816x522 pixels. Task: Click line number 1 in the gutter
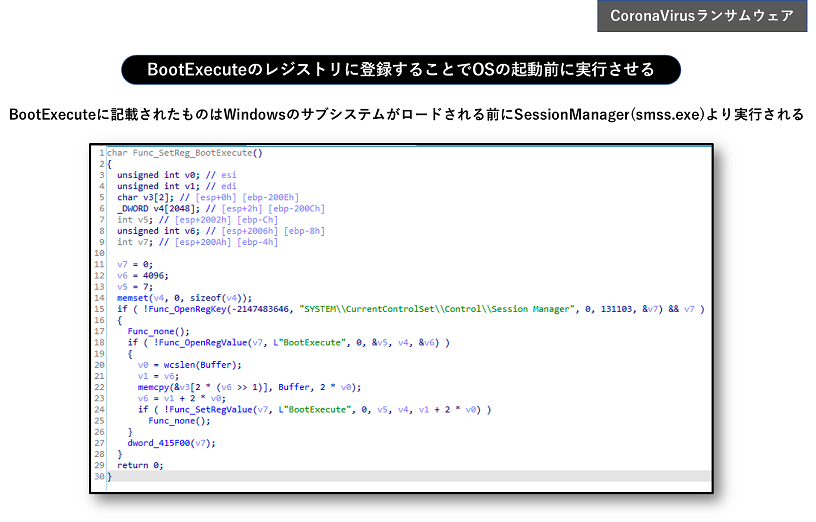101,153
